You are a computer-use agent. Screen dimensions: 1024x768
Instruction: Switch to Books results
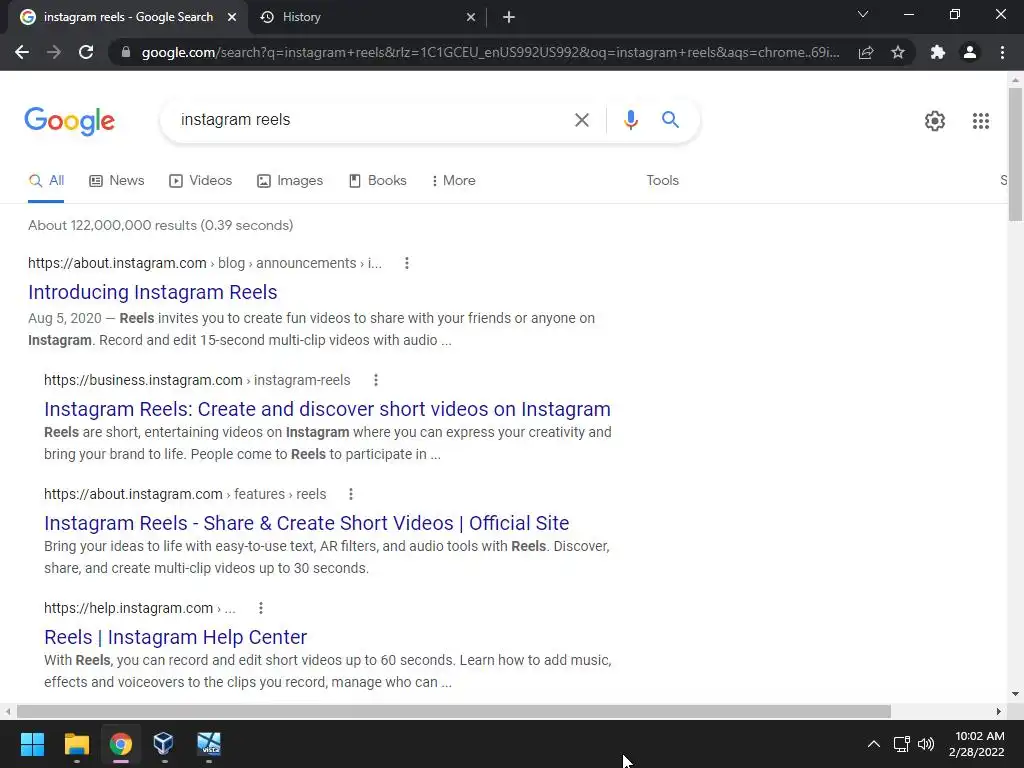coord(377,181)
